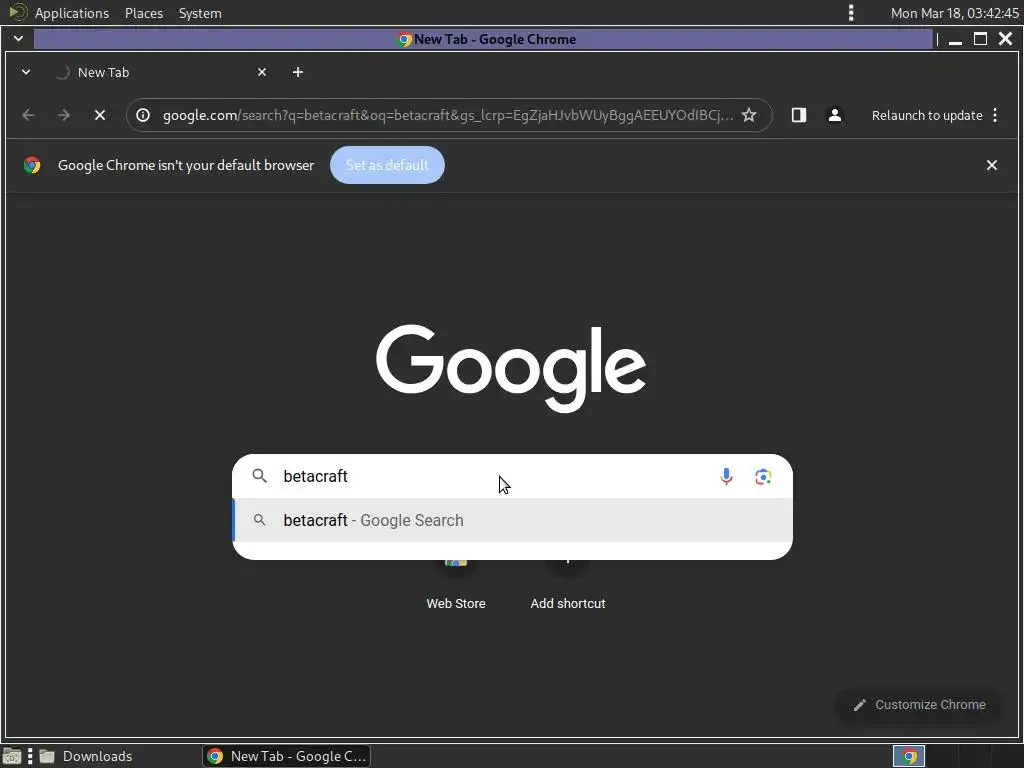Click the panel three-dot icon in top bar

click(x=851, y=13)
